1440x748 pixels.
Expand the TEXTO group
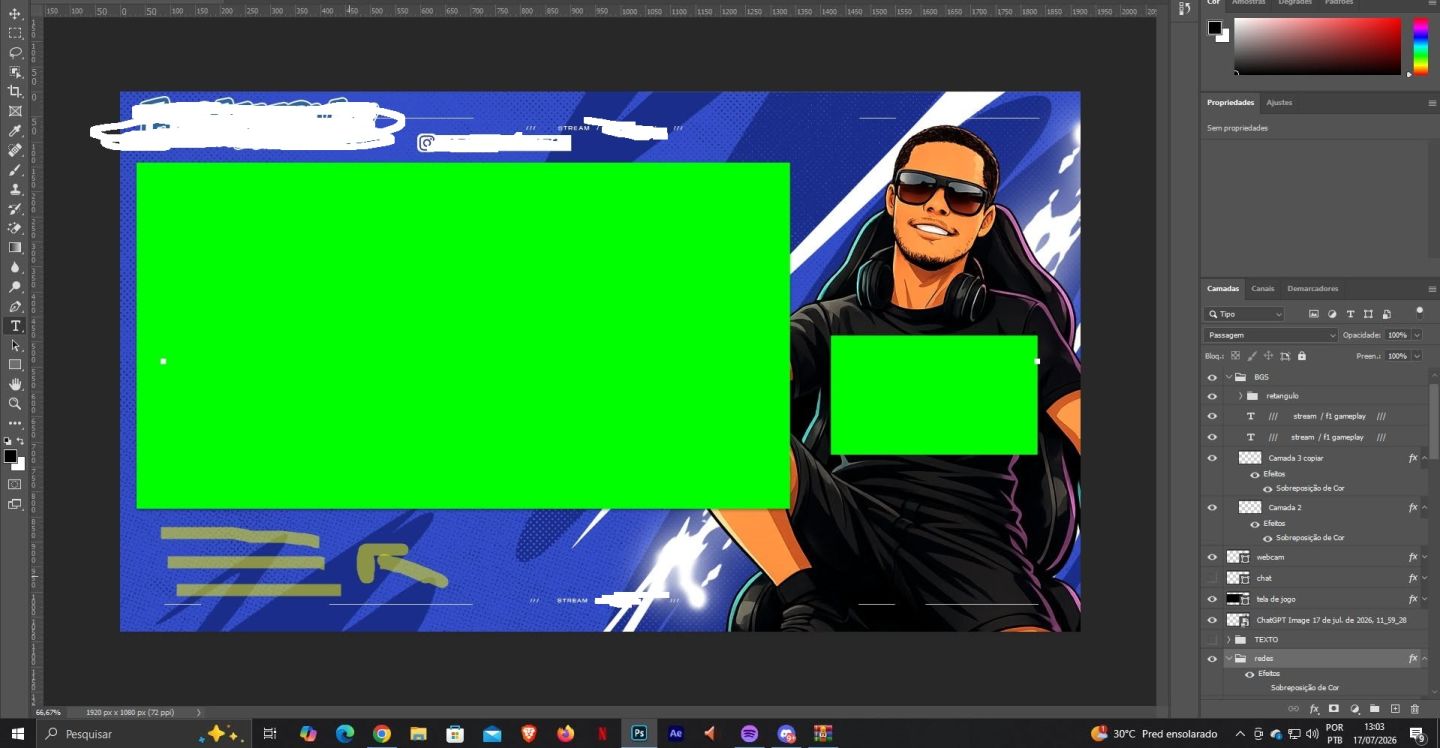(1228, 639)
